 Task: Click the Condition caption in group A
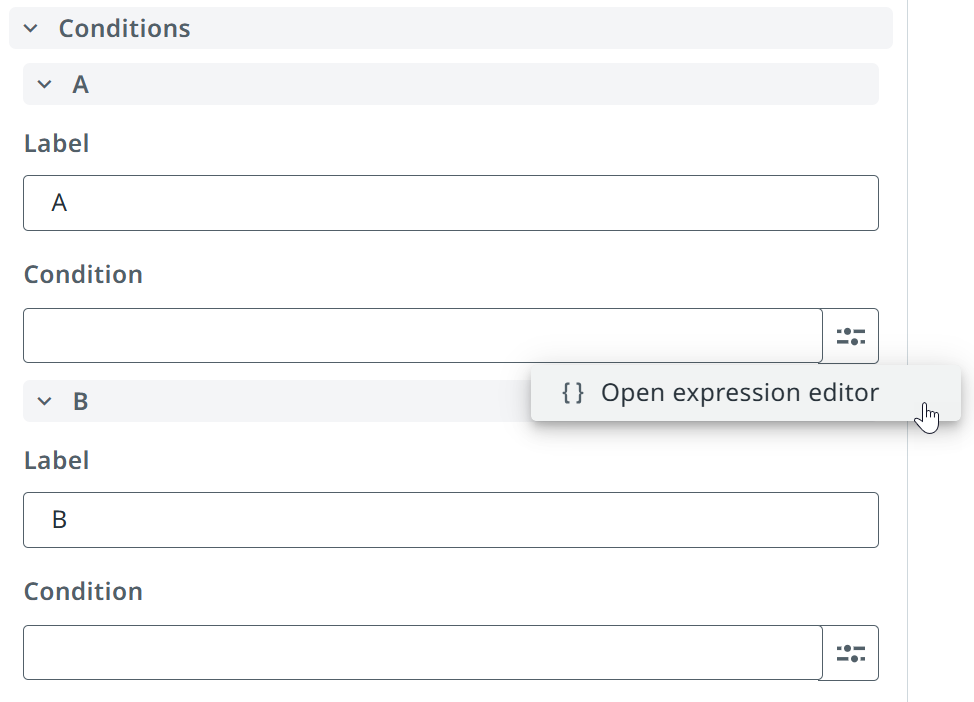(x=83, y=275)
